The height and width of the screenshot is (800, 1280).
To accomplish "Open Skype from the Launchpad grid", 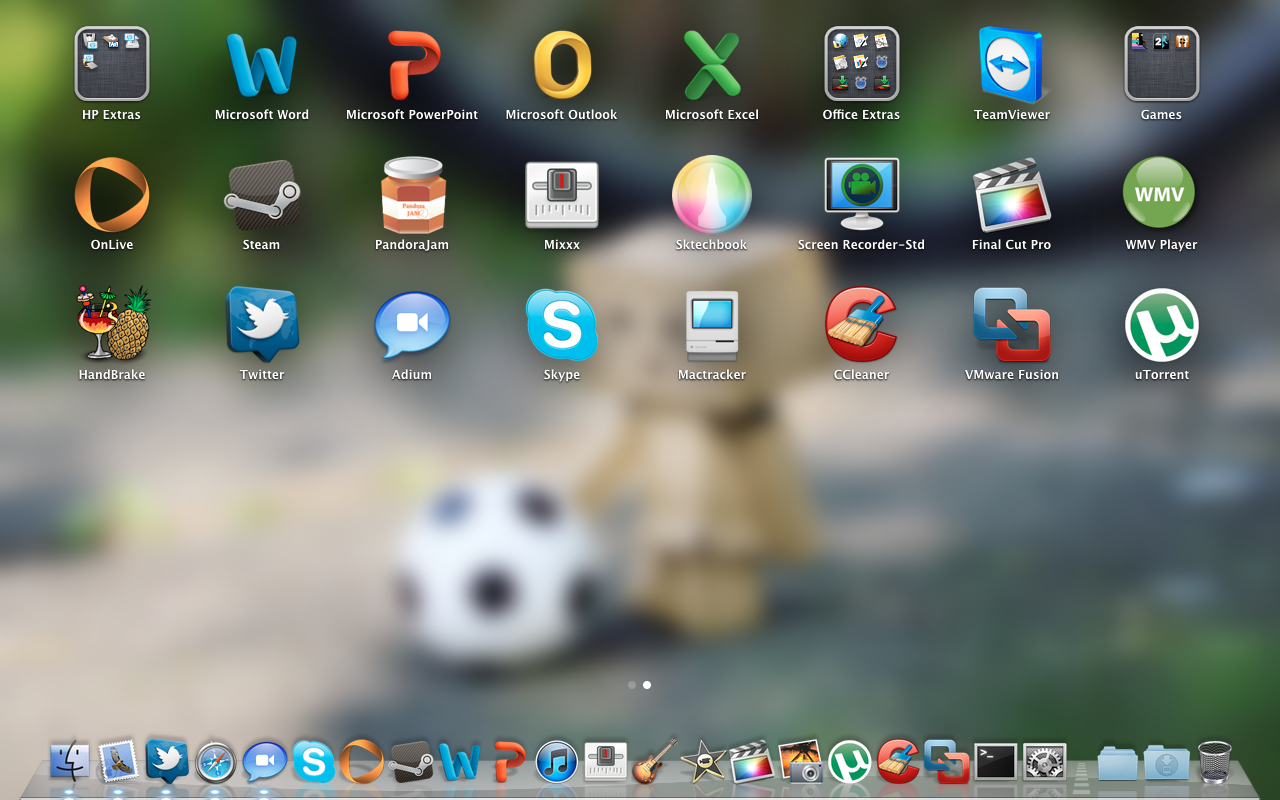I will pos(562,324).
